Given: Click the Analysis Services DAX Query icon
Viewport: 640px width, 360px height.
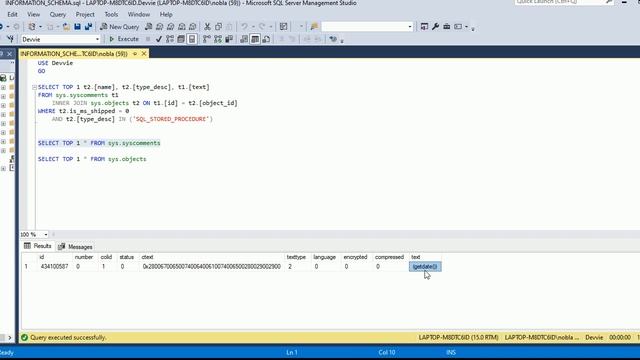Looking at the screenshot, I should tap(193, 27).
